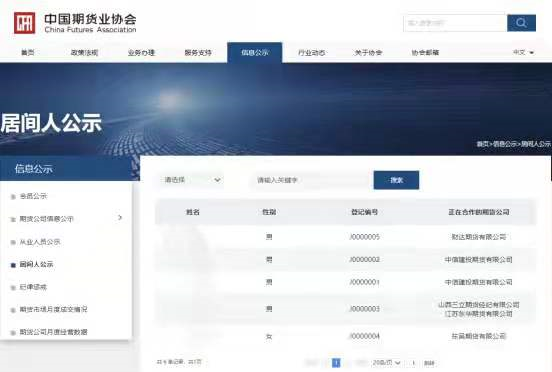Image resolution: width=552 pixels, height=372 pixels.
Task: Click registration number J0000004
Action: (x=365, y=336)
